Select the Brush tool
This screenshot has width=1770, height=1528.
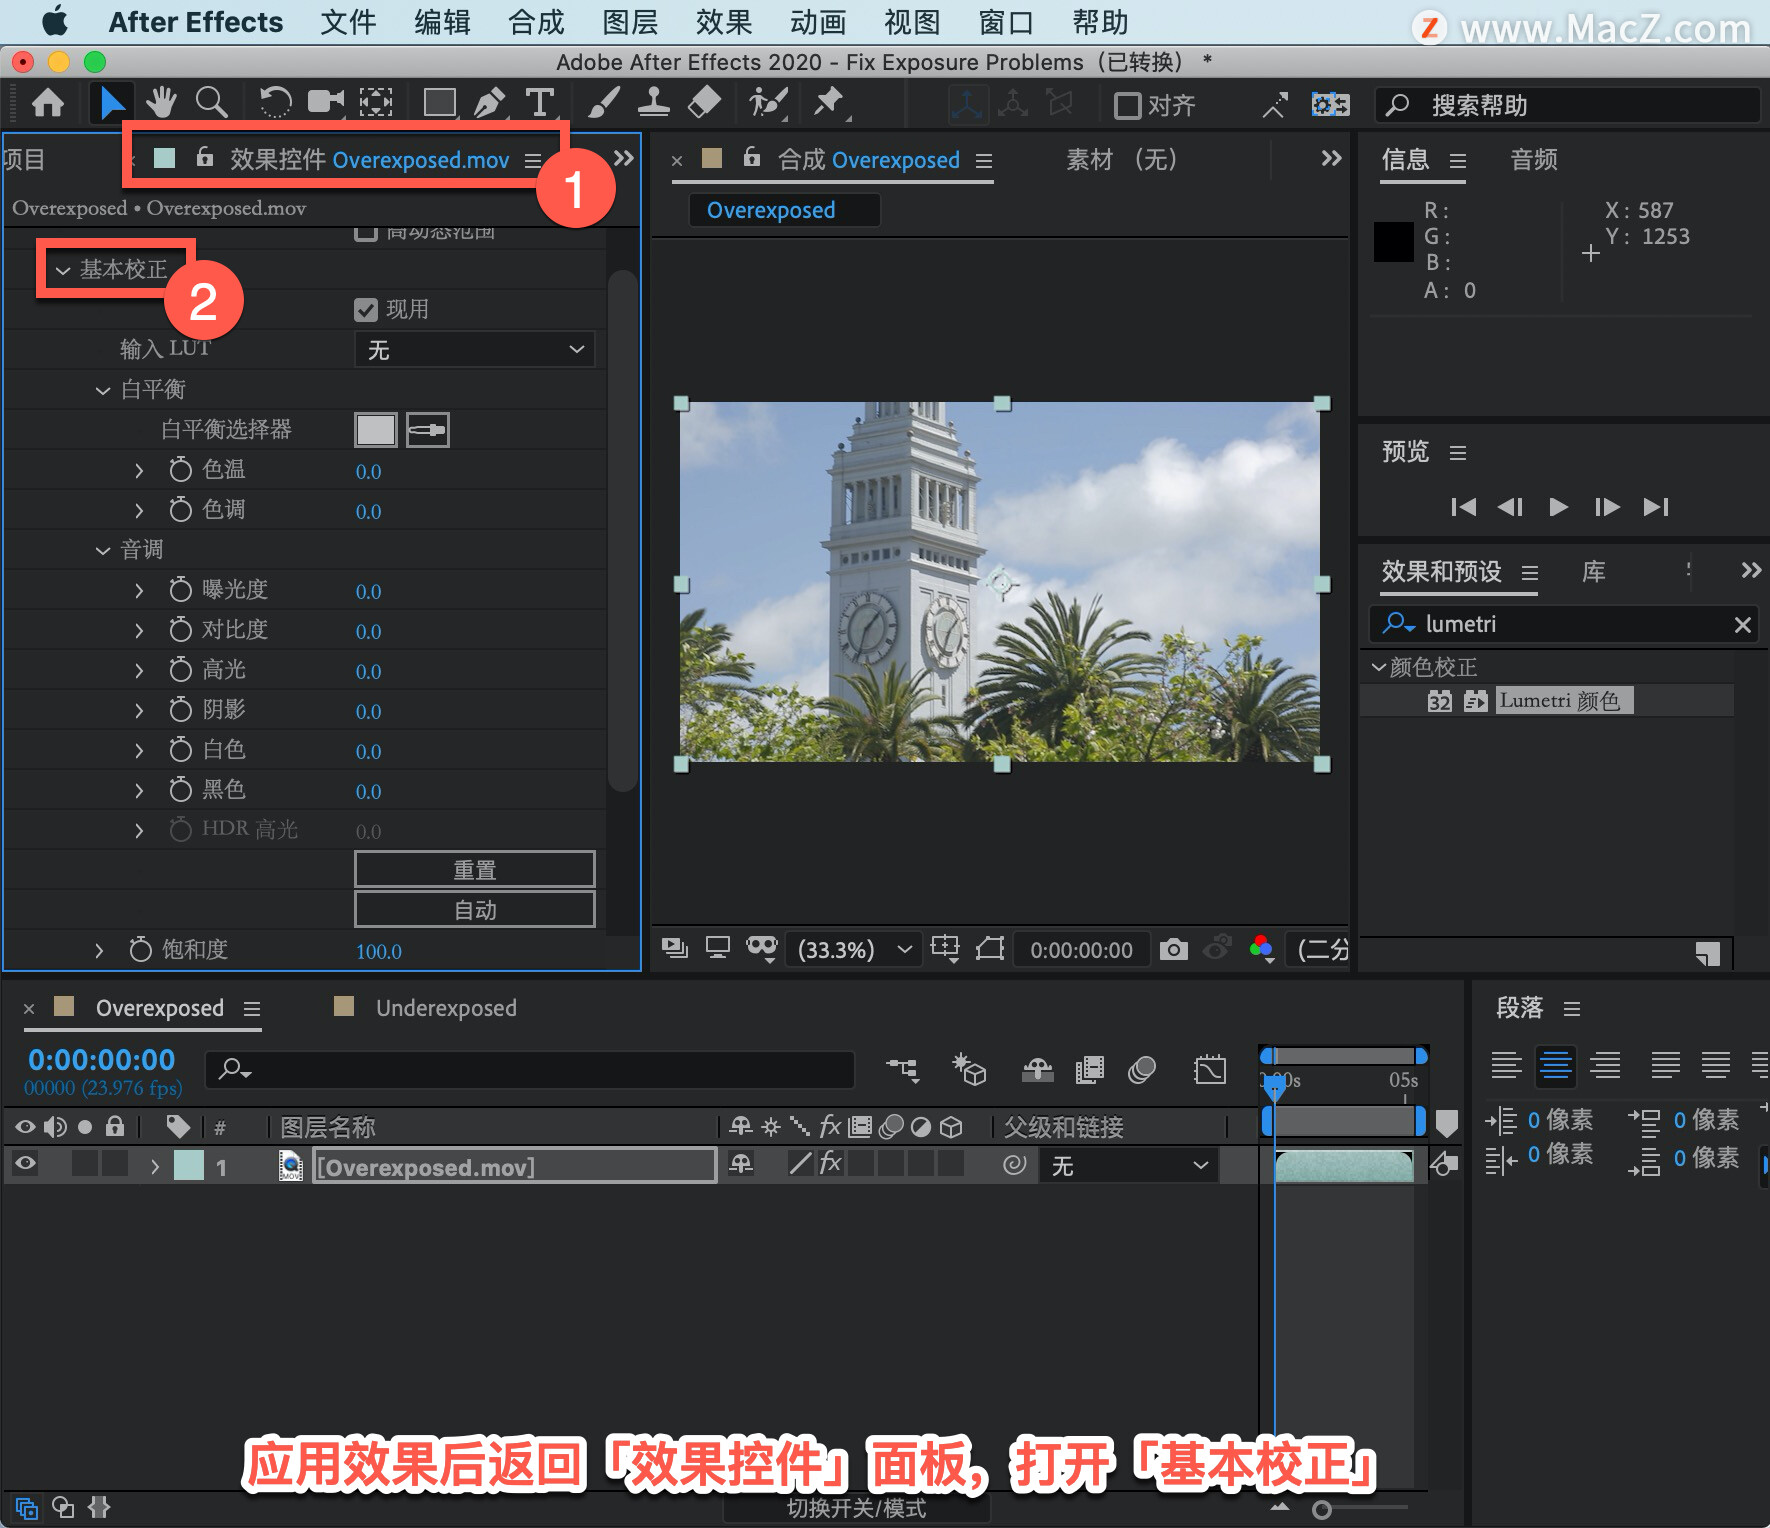pyautogui.click(x=604, y=103)
